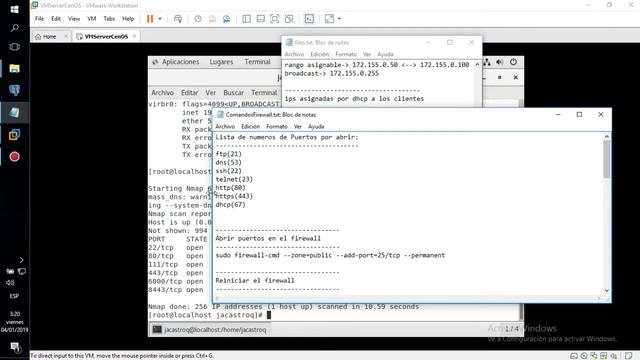Toggle the thumbnail bar view icon

260,19
